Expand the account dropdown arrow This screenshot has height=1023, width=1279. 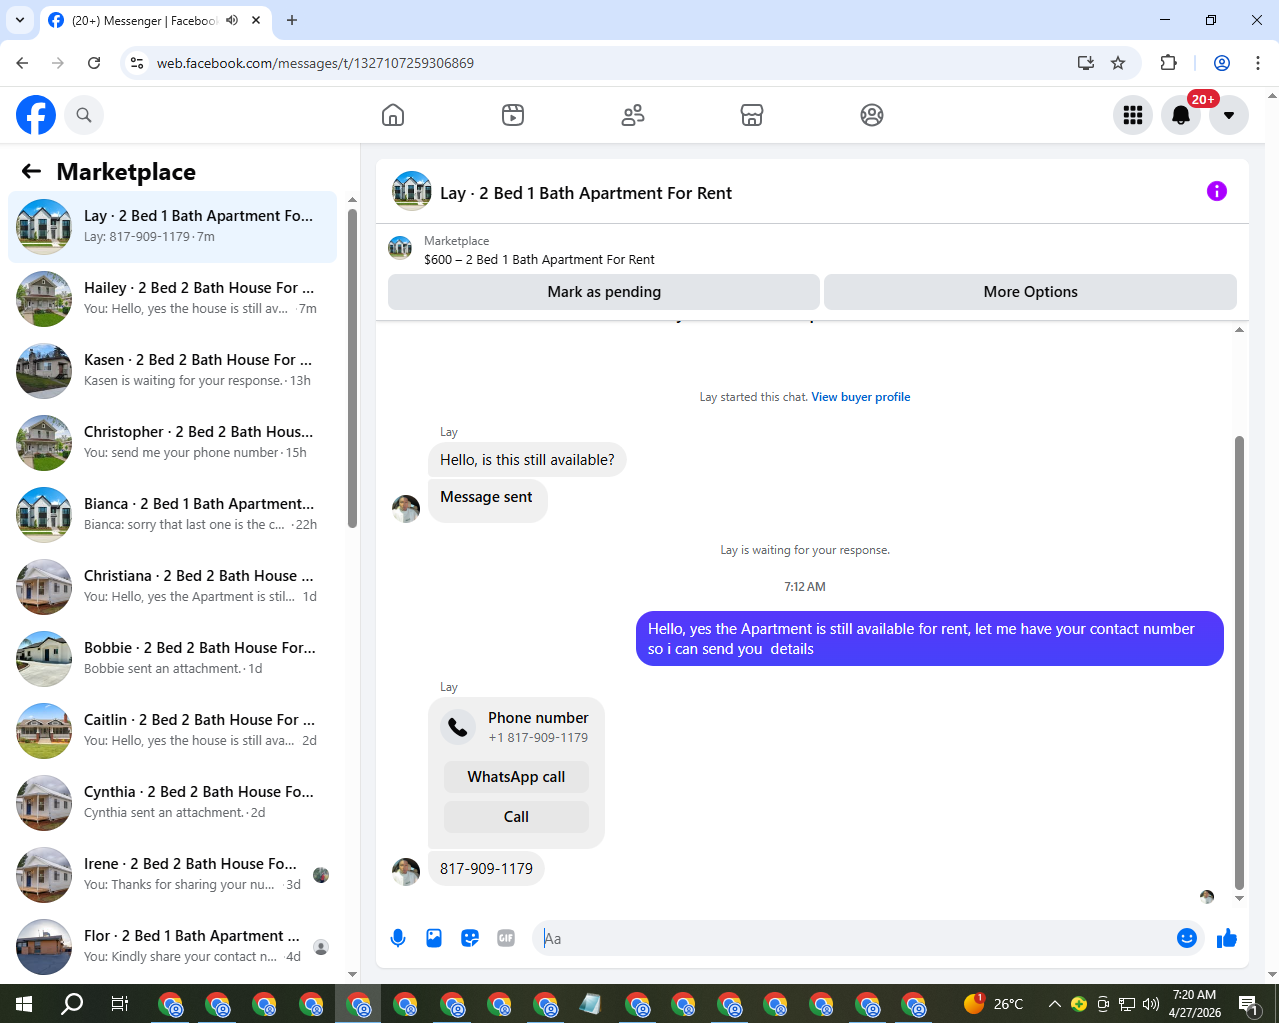1229,115
